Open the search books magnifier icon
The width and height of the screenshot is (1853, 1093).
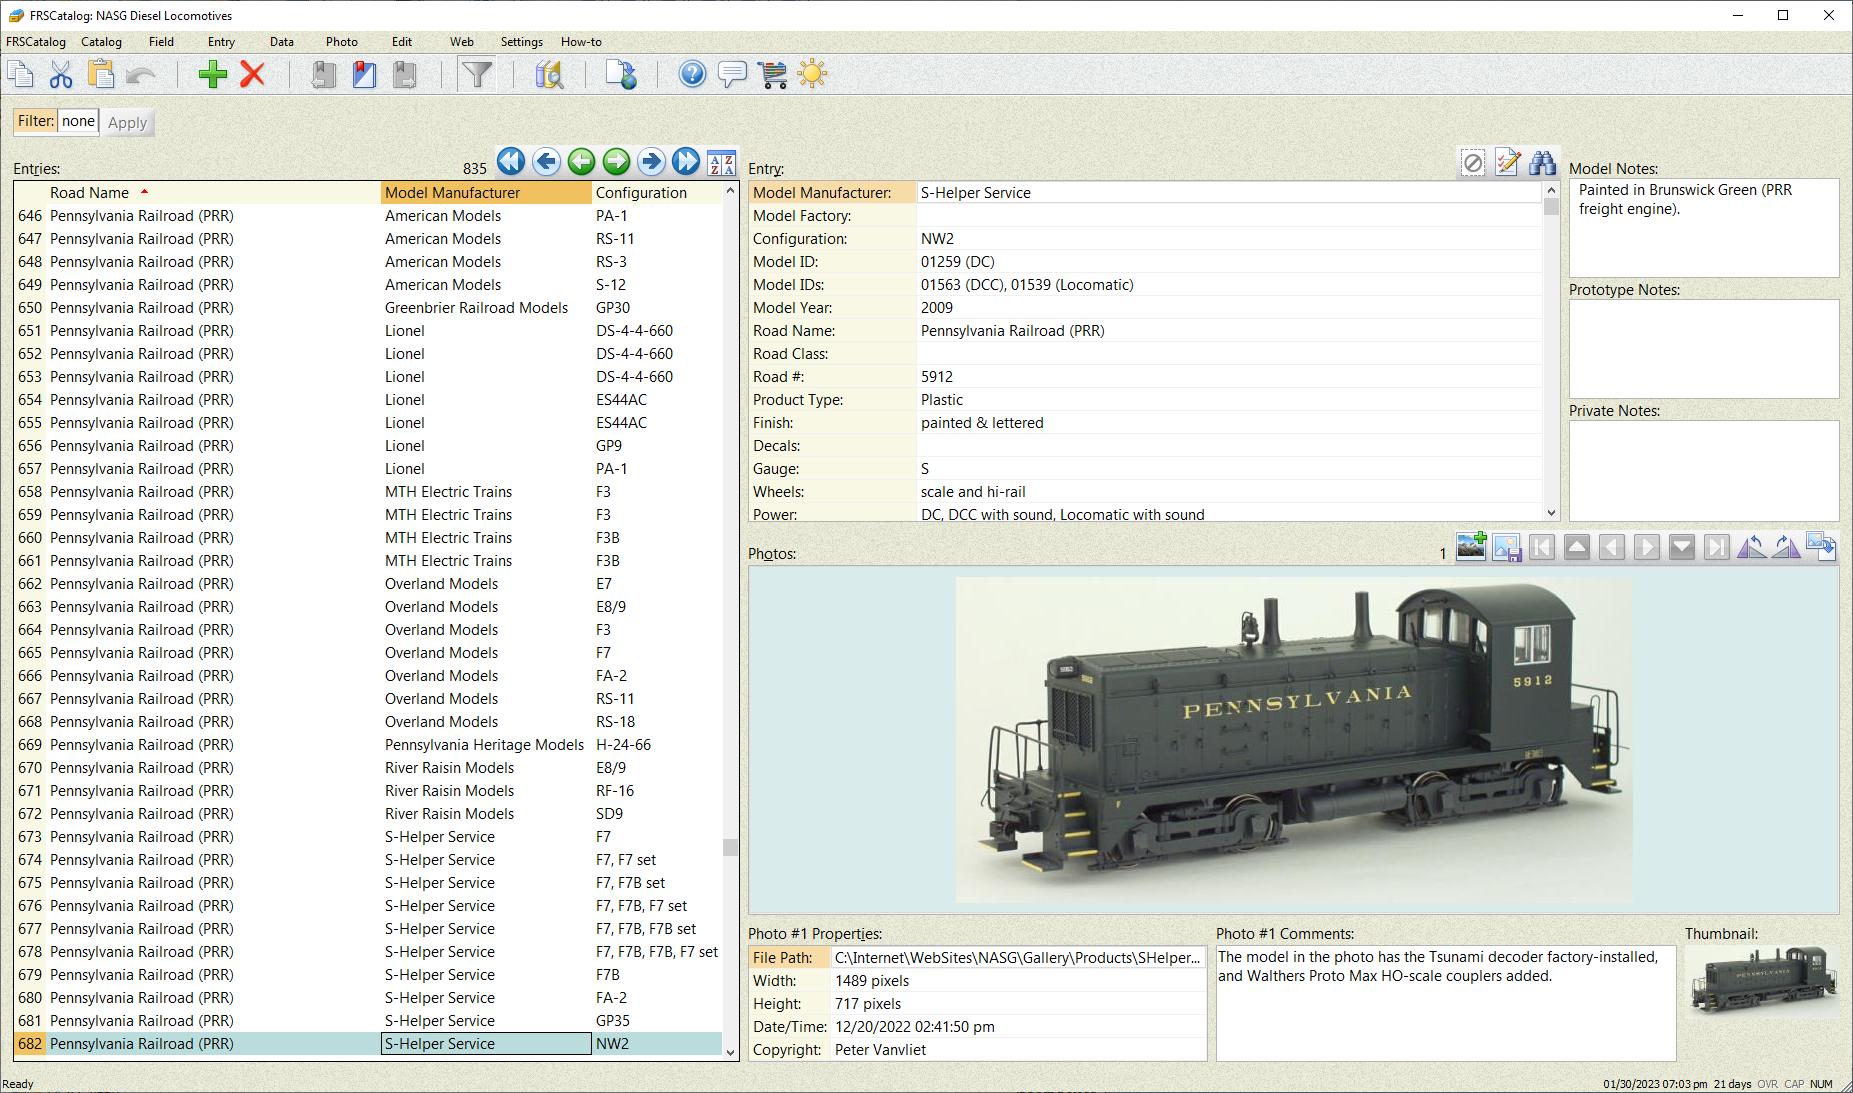click(549, 74)
